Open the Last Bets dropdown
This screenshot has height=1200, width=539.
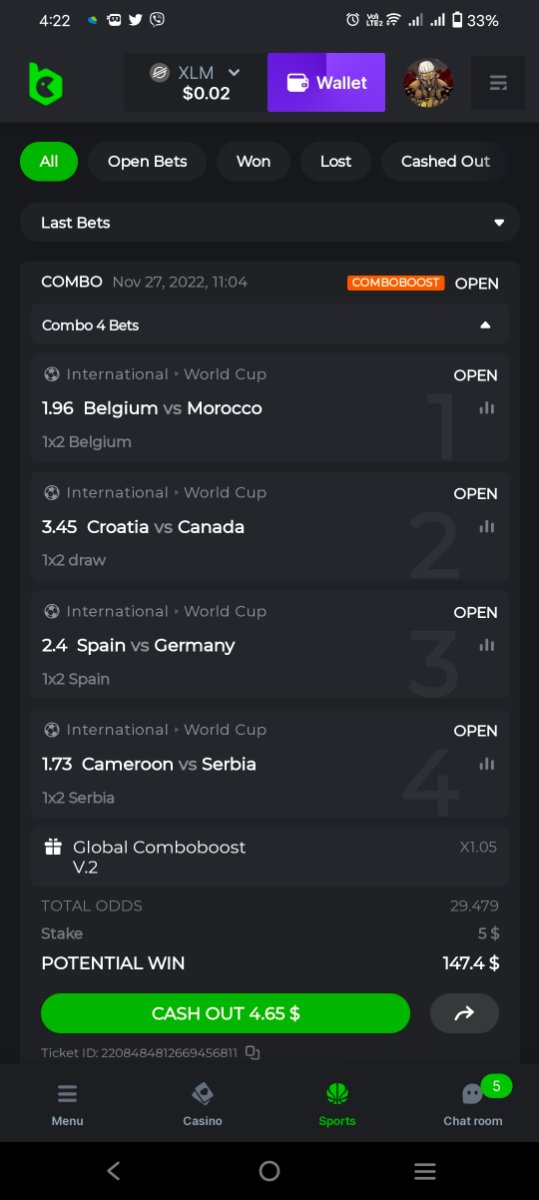(270, 222)
